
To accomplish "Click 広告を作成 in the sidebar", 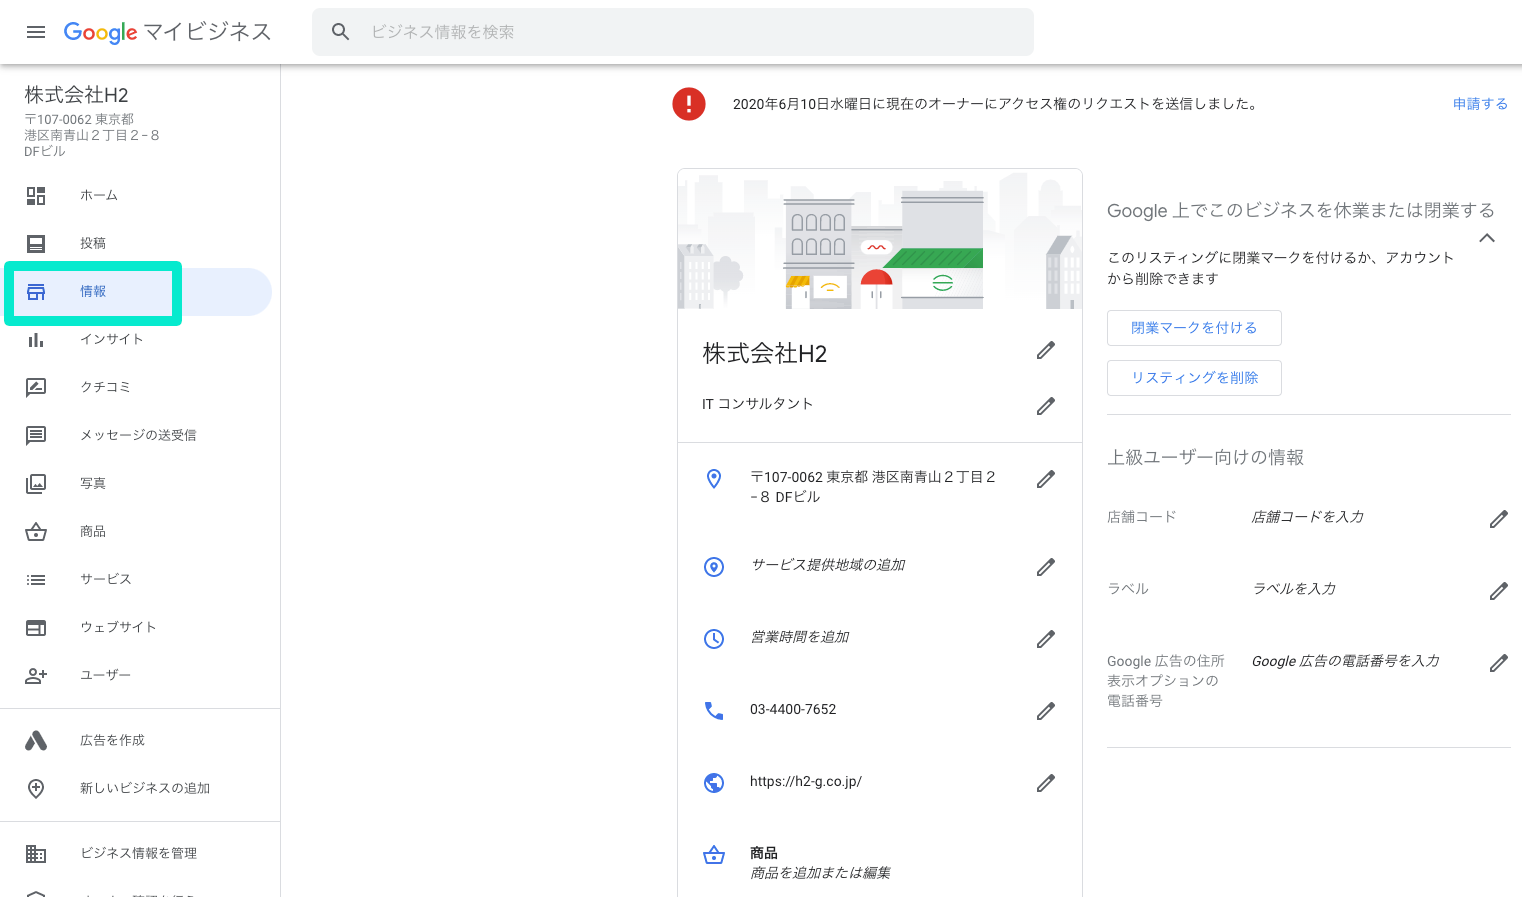I will tap(136, 740).
